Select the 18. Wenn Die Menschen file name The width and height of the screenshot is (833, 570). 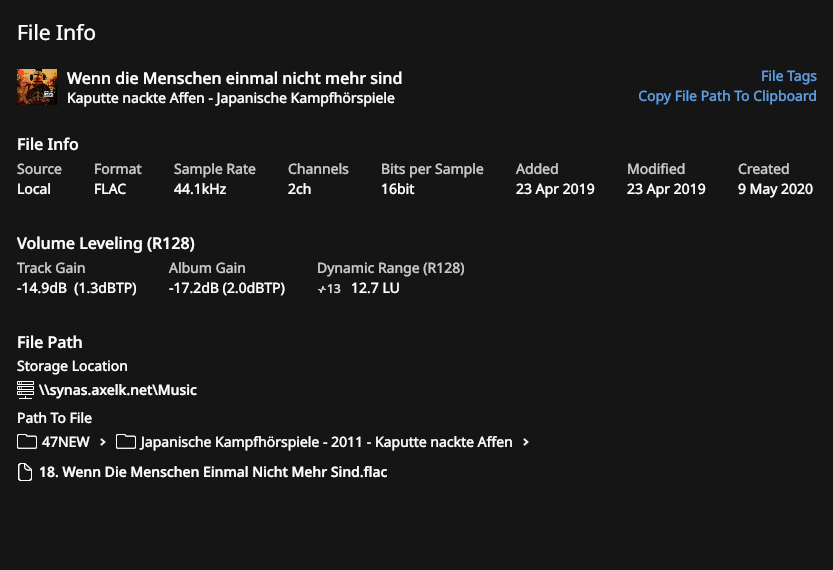coord(213,472)
